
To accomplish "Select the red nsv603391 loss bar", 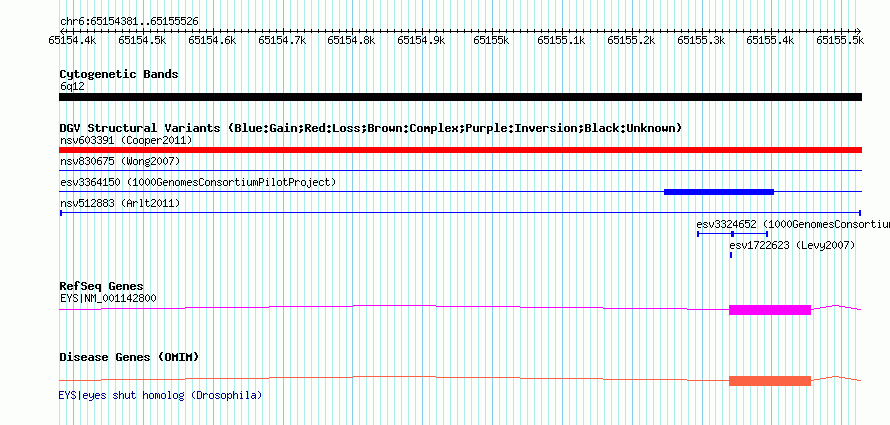I will (x=460, y=150).
